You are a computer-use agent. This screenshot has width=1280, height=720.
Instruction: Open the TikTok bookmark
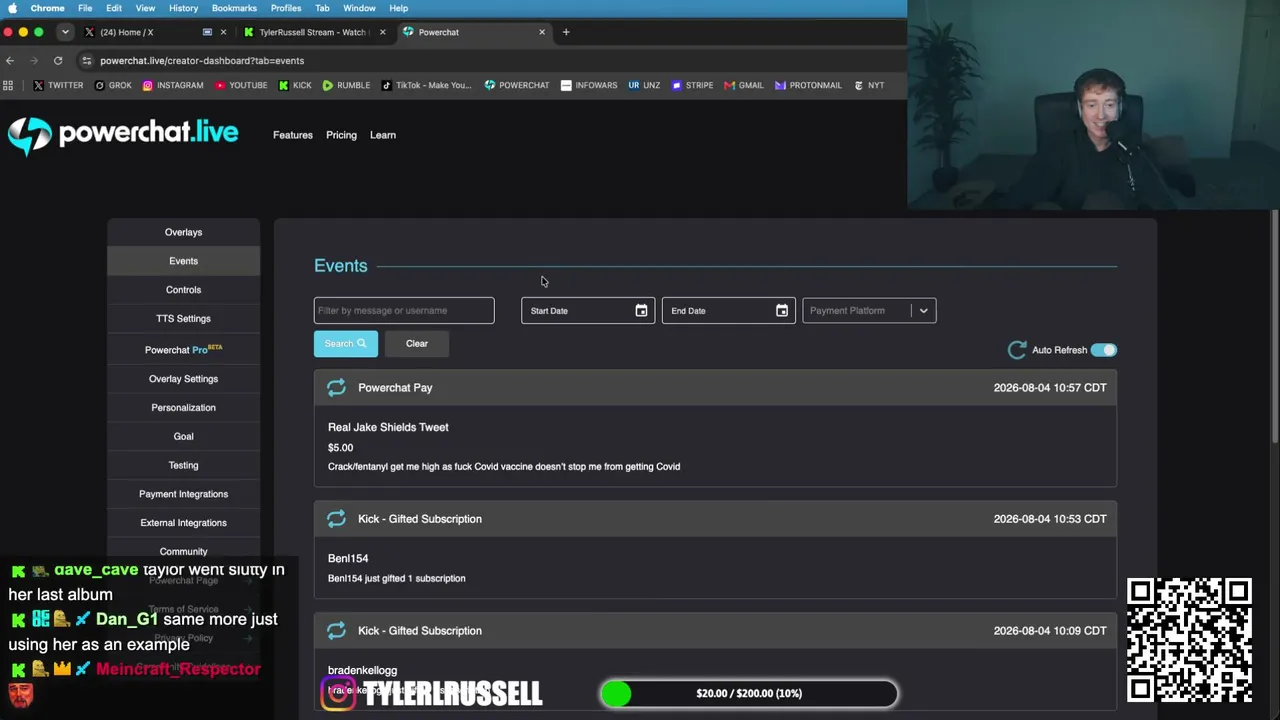pos(426,85)
